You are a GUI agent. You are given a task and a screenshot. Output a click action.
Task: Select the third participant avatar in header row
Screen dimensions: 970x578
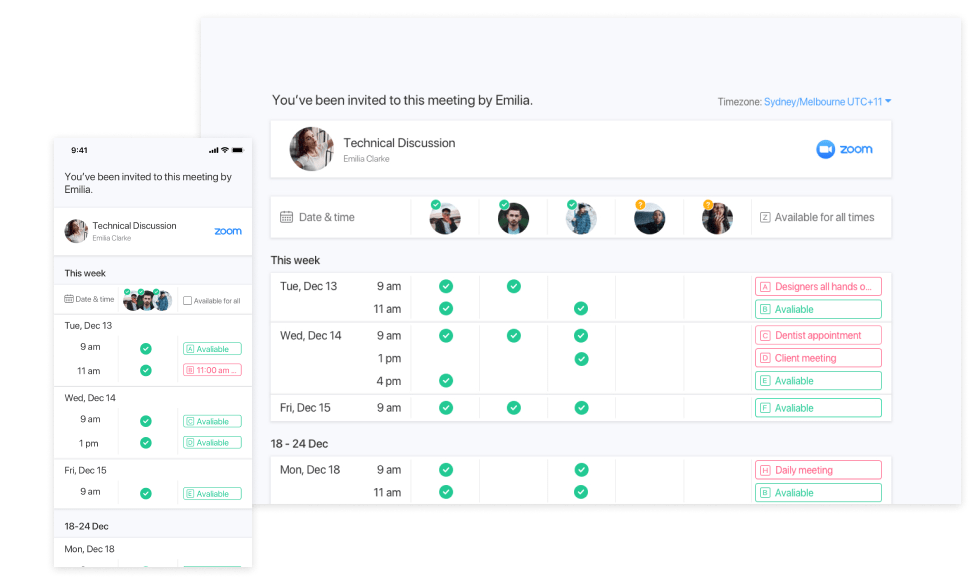click(x=581, y=218)
